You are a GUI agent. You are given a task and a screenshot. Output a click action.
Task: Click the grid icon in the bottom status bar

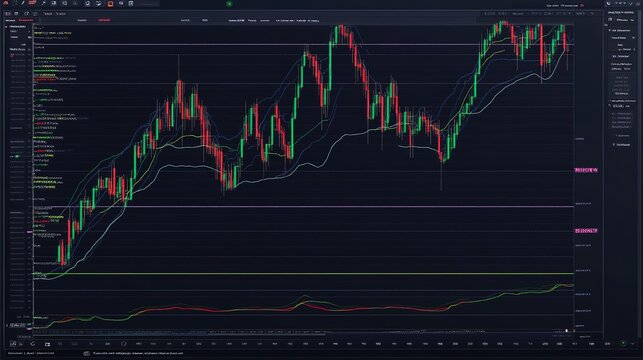click(87, 353)
